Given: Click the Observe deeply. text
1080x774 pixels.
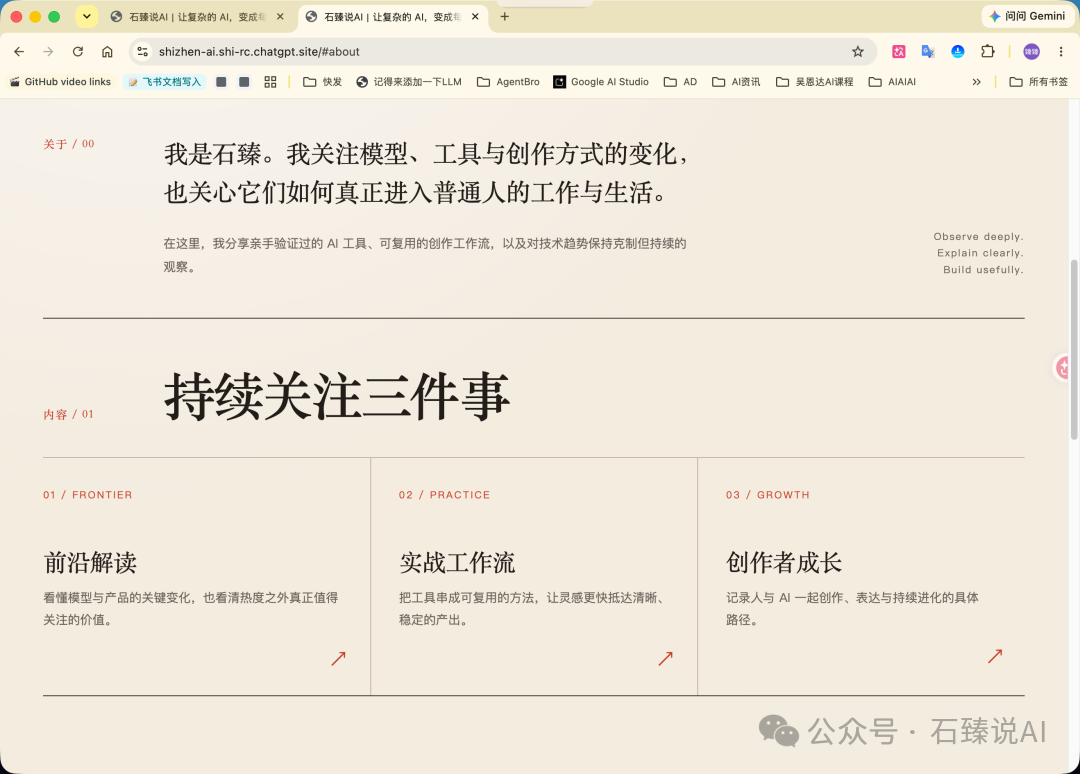Looking at the screenshot, I should point(978,237).
